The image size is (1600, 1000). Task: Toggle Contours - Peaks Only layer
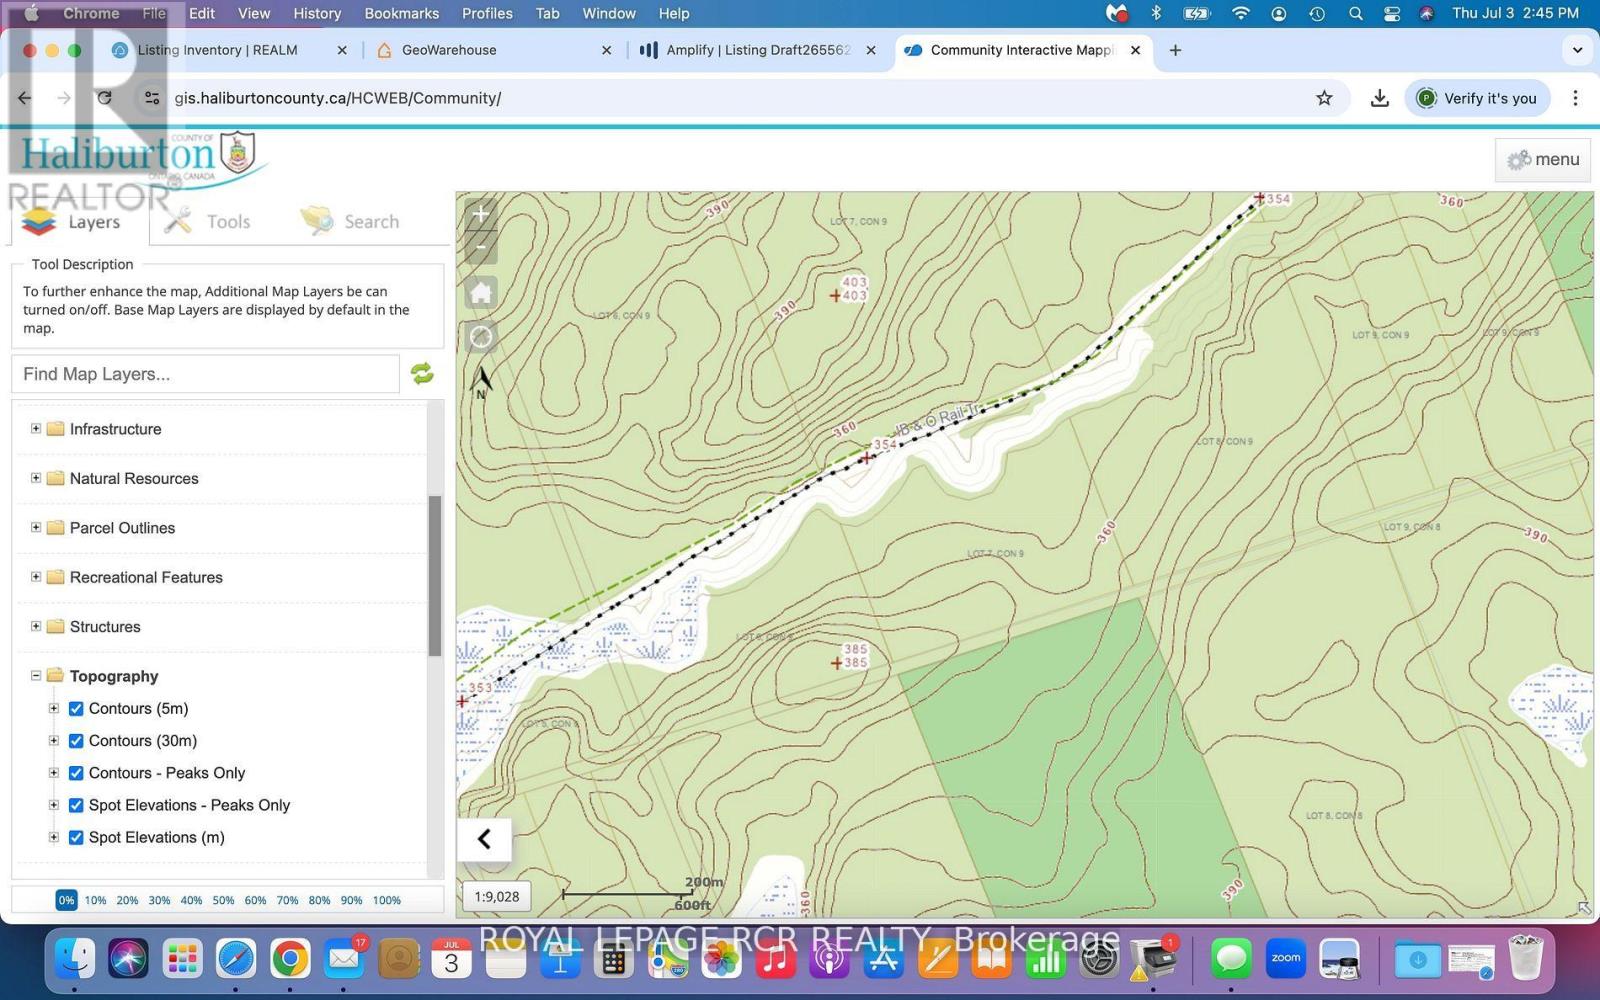coord(76,772)
